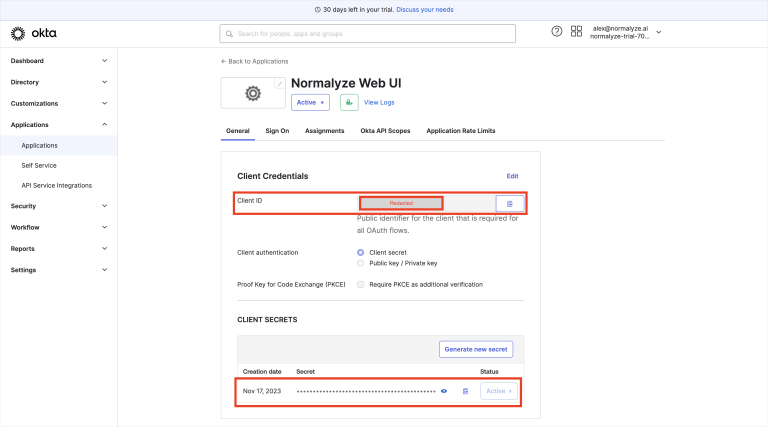This screenshot has width=768, height=427.
Task: Expand the Directory sidebar section
Action: coord(58,82)
